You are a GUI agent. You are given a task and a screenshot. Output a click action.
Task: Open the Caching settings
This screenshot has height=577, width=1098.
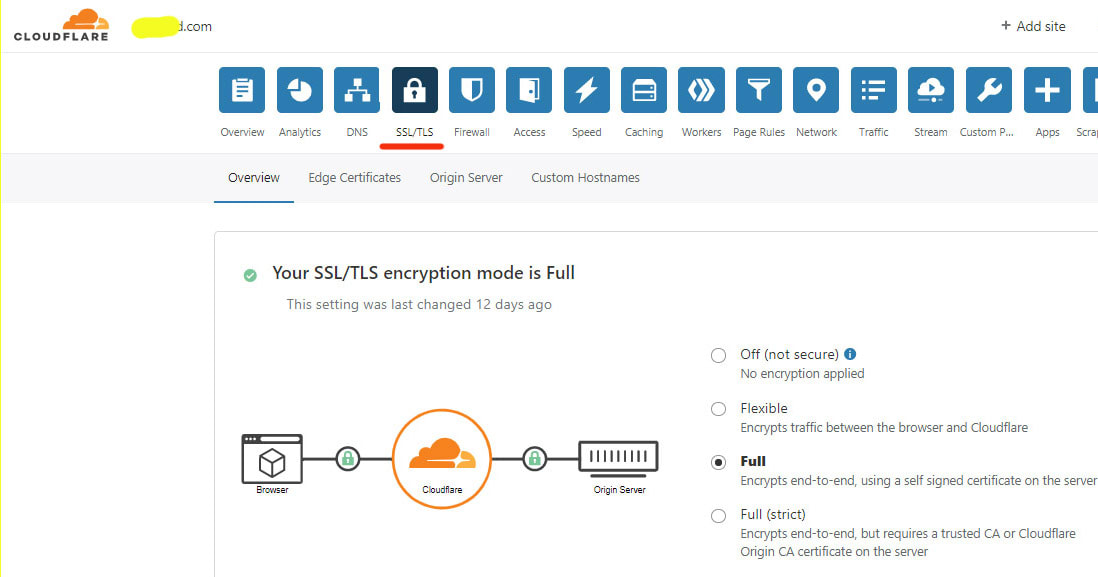[643, 90]
